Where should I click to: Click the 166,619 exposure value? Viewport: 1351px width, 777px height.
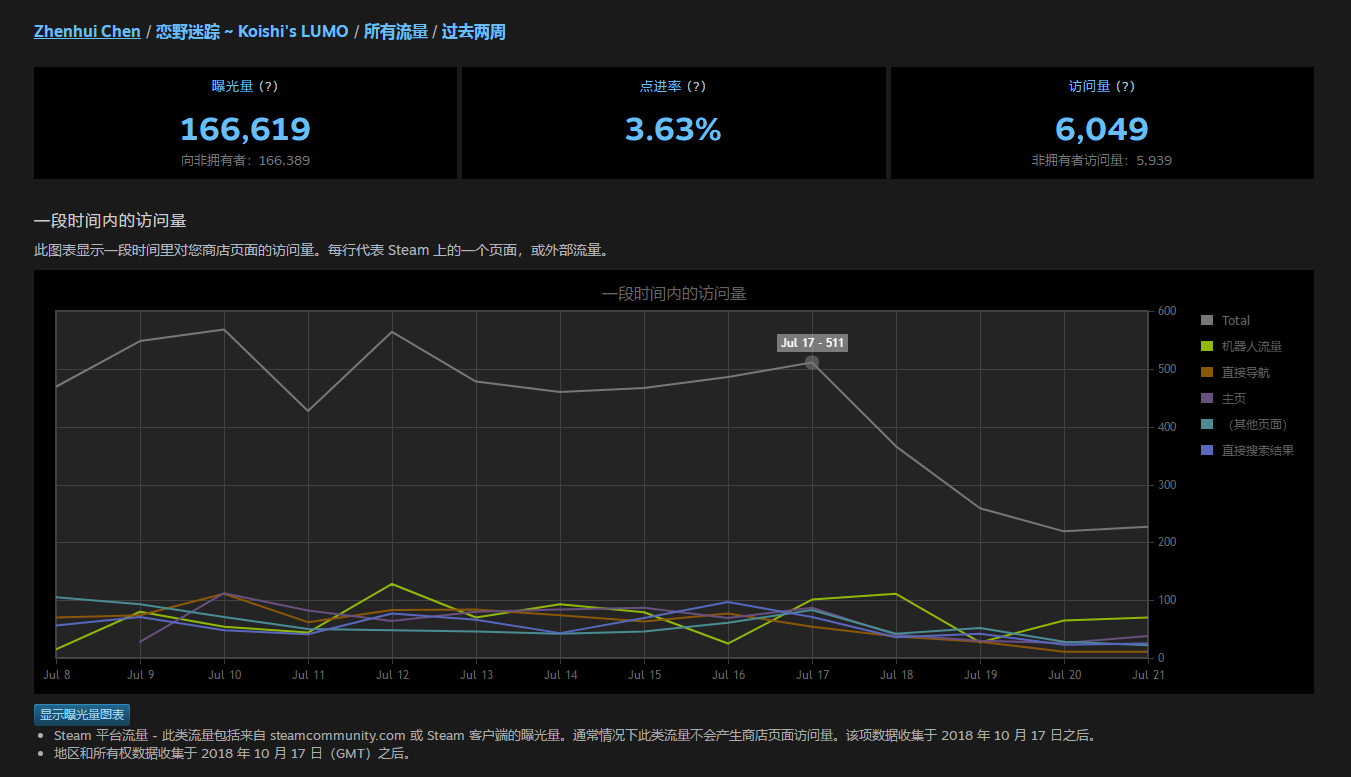click(x=245, y=129)
